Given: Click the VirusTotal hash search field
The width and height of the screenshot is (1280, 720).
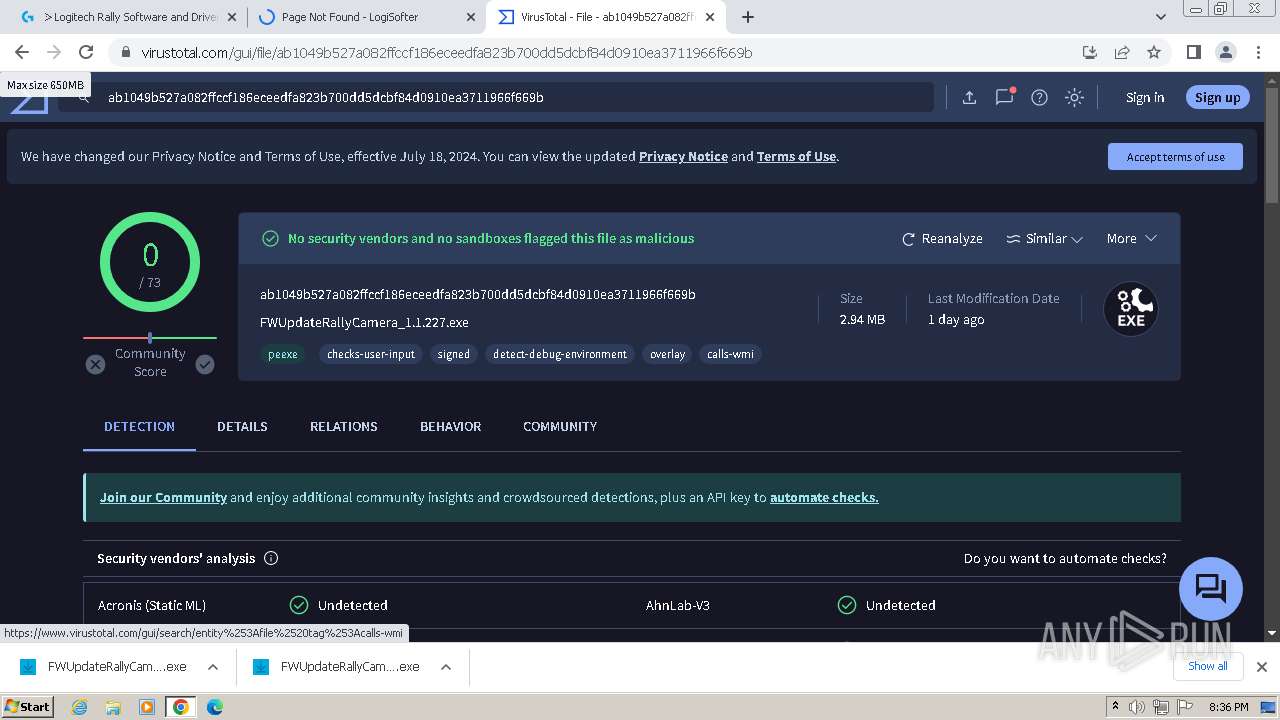Looking at the screenshot, I should point(495,97).
